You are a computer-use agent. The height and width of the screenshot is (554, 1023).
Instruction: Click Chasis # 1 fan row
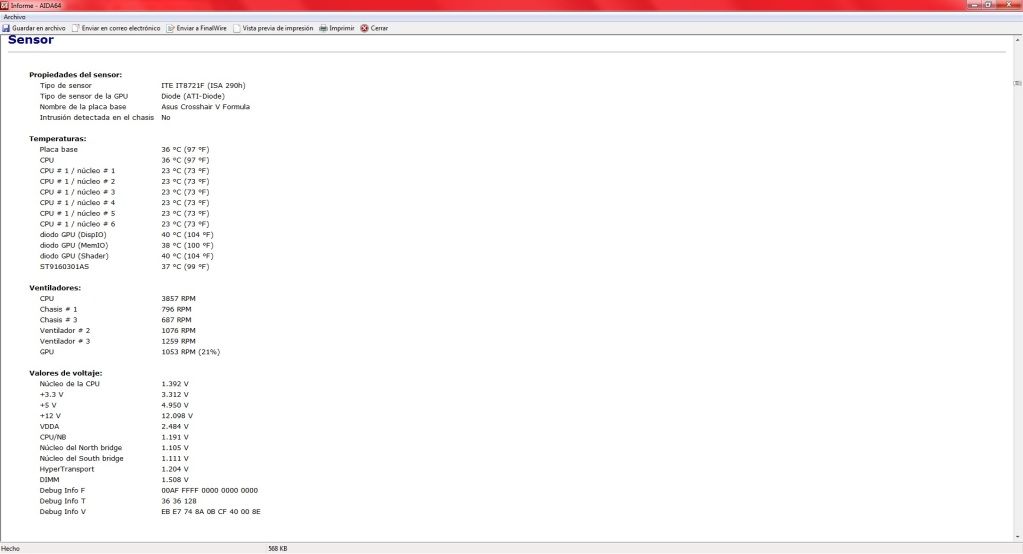point(115,309)
